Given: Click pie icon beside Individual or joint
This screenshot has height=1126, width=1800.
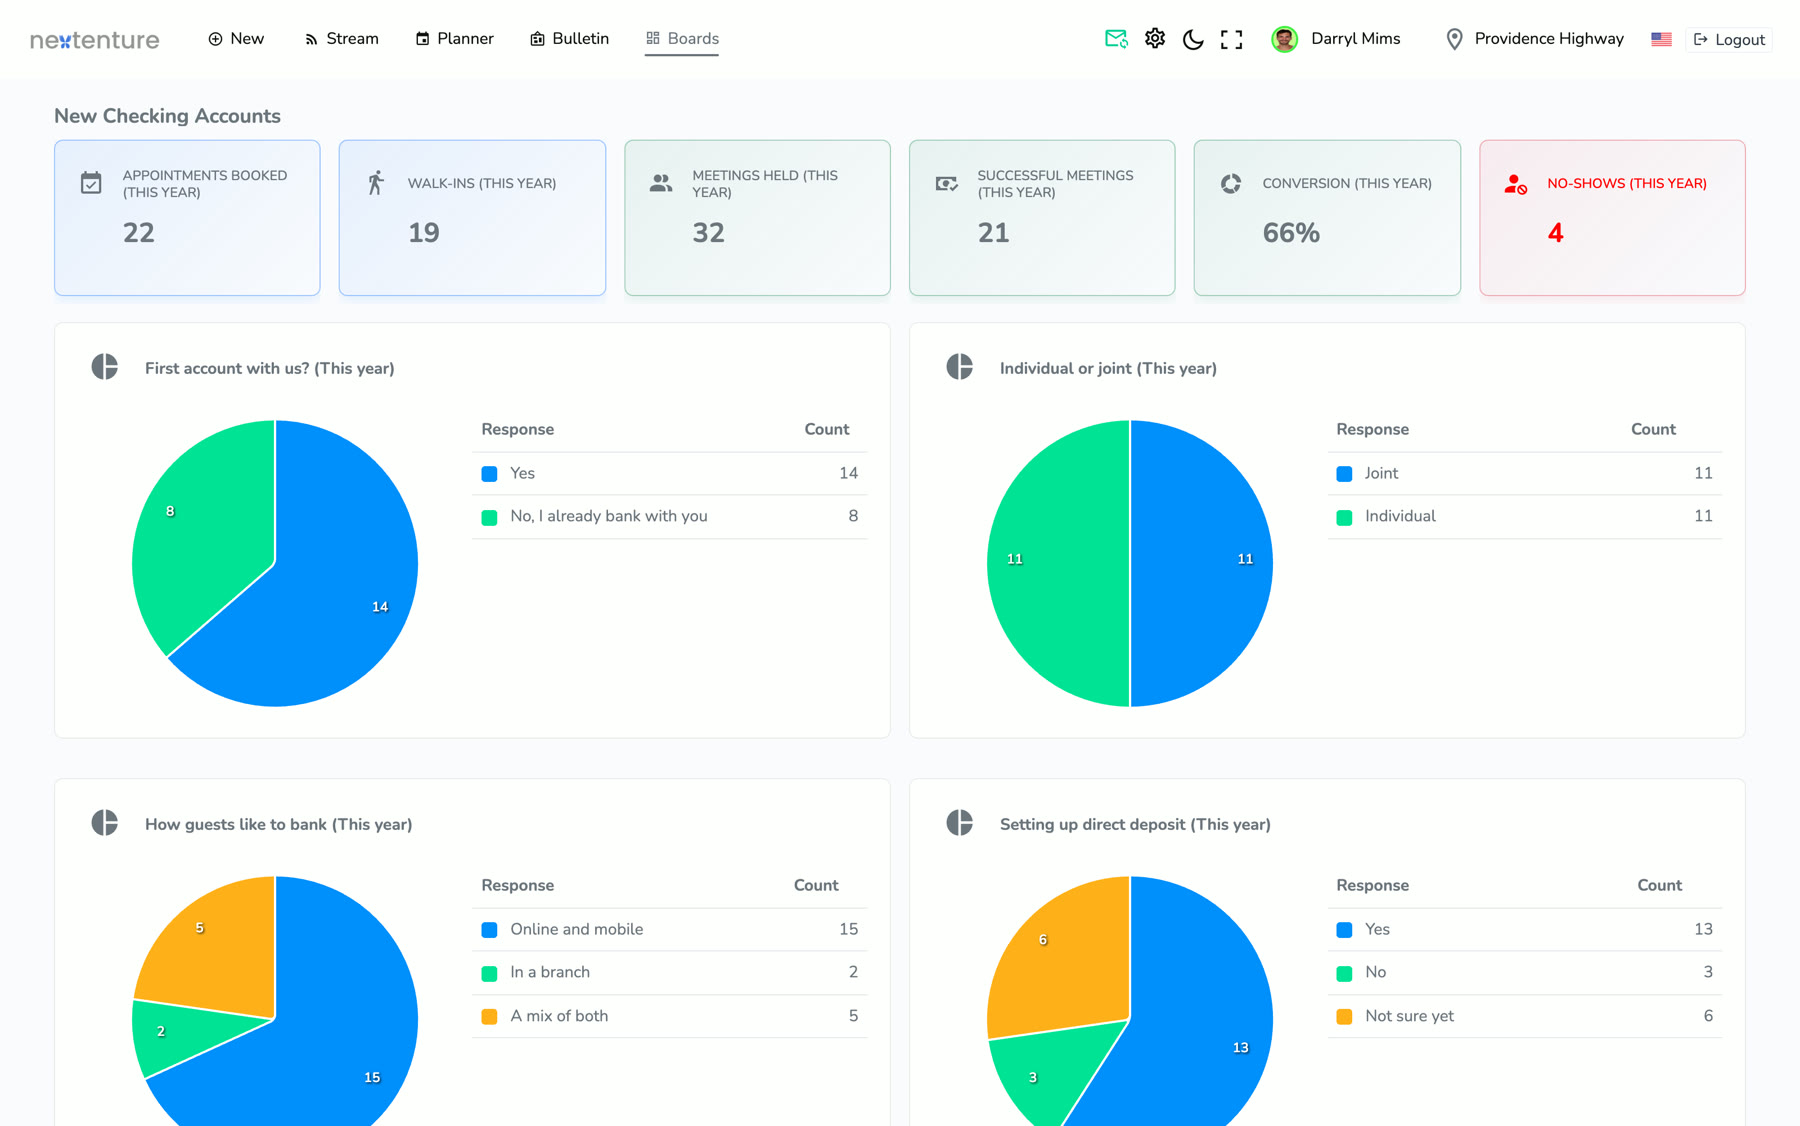Looking at the screenshot, I should click(x=960, y=367).
